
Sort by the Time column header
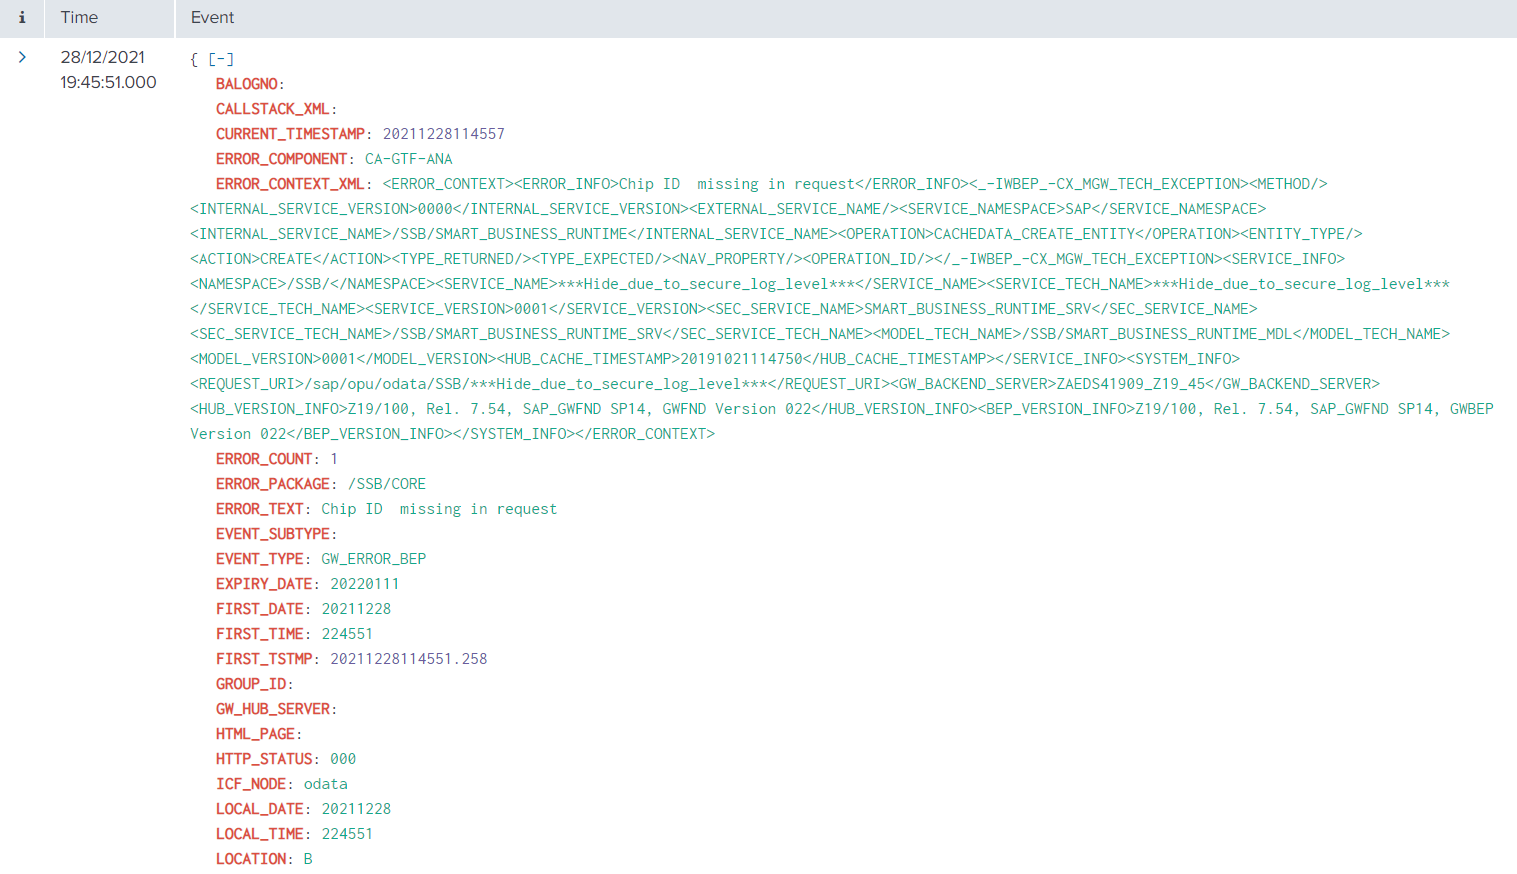79,18
